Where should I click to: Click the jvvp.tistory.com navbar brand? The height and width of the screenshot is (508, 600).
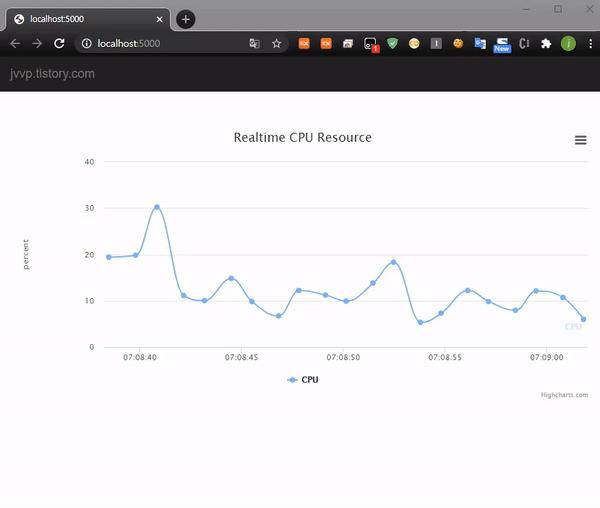(x=52, y=73)
